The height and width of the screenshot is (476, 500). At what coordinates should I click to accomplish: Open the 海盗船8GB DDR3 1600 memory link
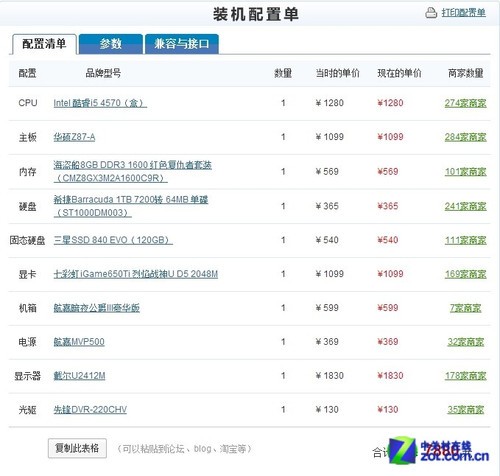(132, 171)
